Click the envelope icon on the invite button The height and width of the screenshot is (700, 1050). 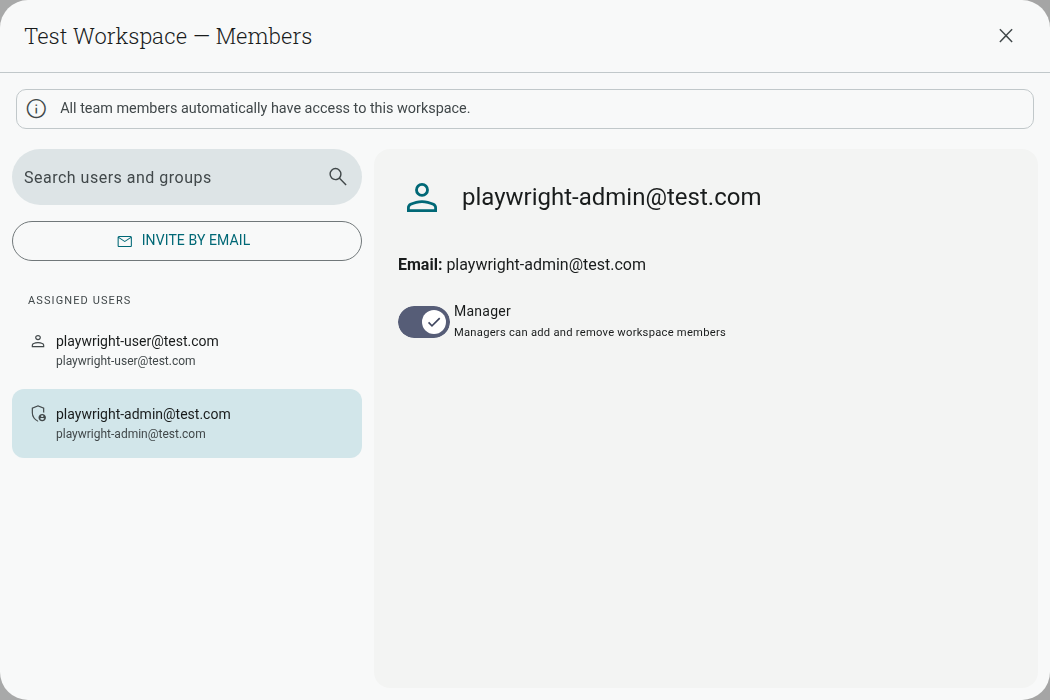pyautogui.click(x=125, y=241)
